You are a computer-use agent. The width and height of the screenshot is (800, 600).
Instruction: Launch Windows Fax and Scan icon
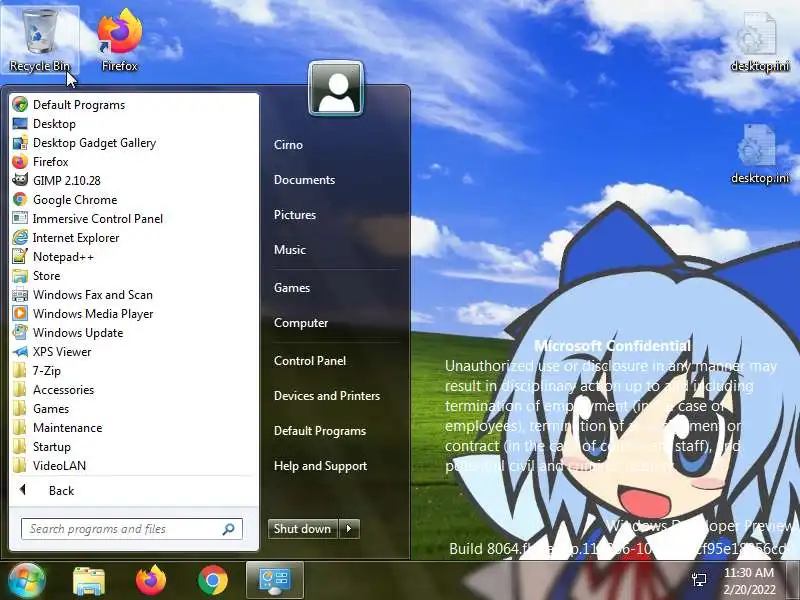pos(20,294)
